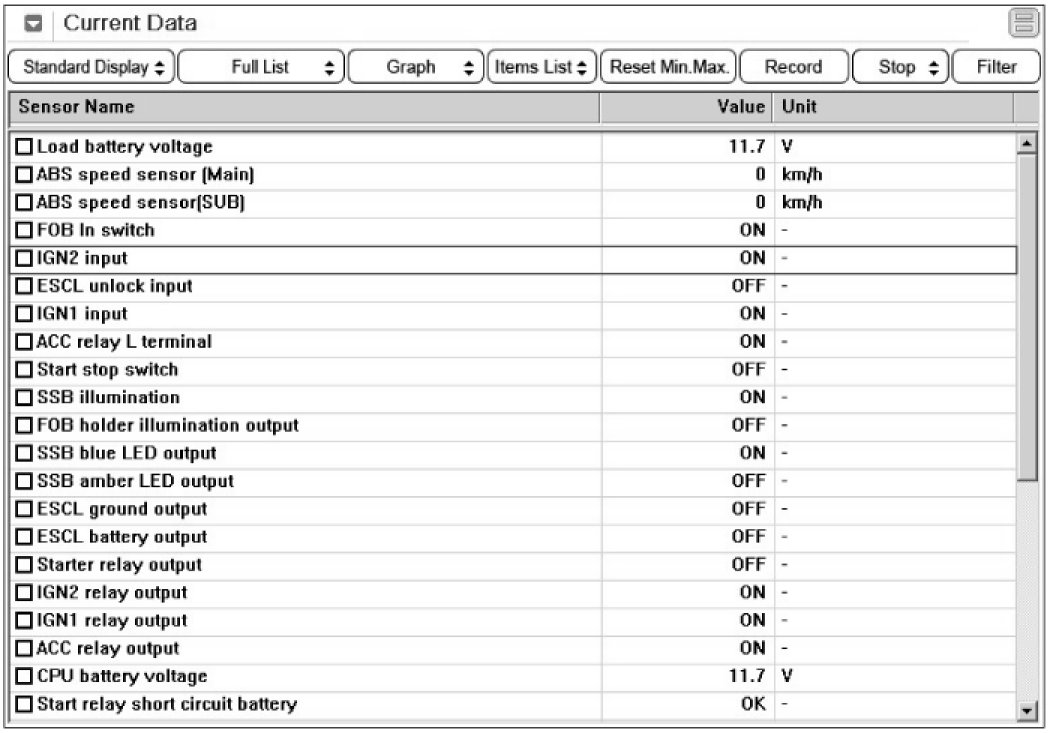Click the Record button
The height and width of the screenshot is (733, 1050).
click(793, 68)
